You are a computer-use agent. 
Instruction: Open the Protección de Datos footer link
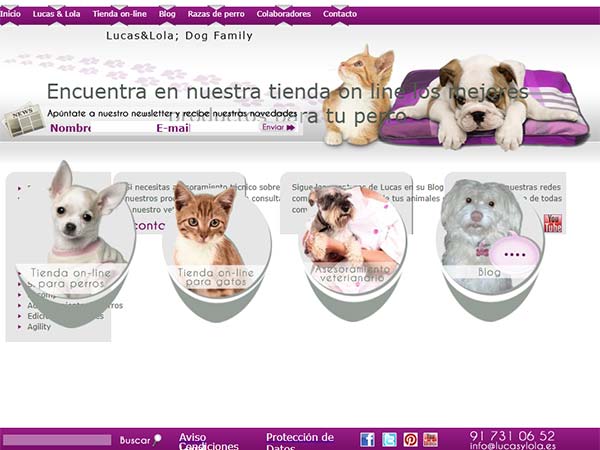[x=300, y=441]
